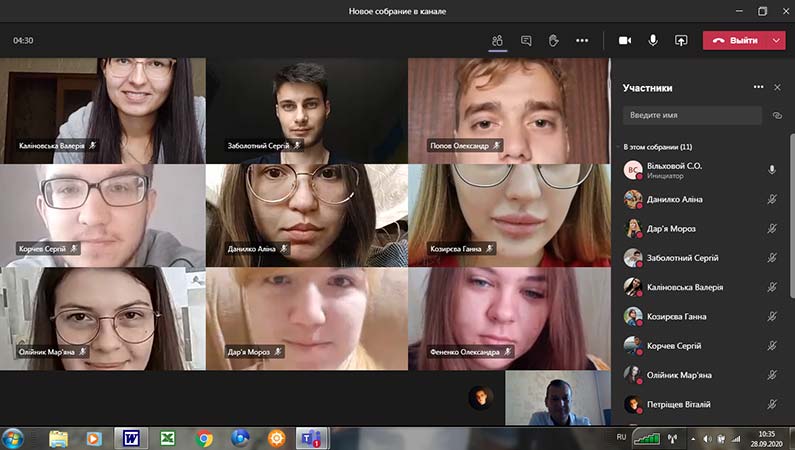Open the more actions ellipsis in toolbar
This screenshot has width=795, height=450.
[582, 41]
